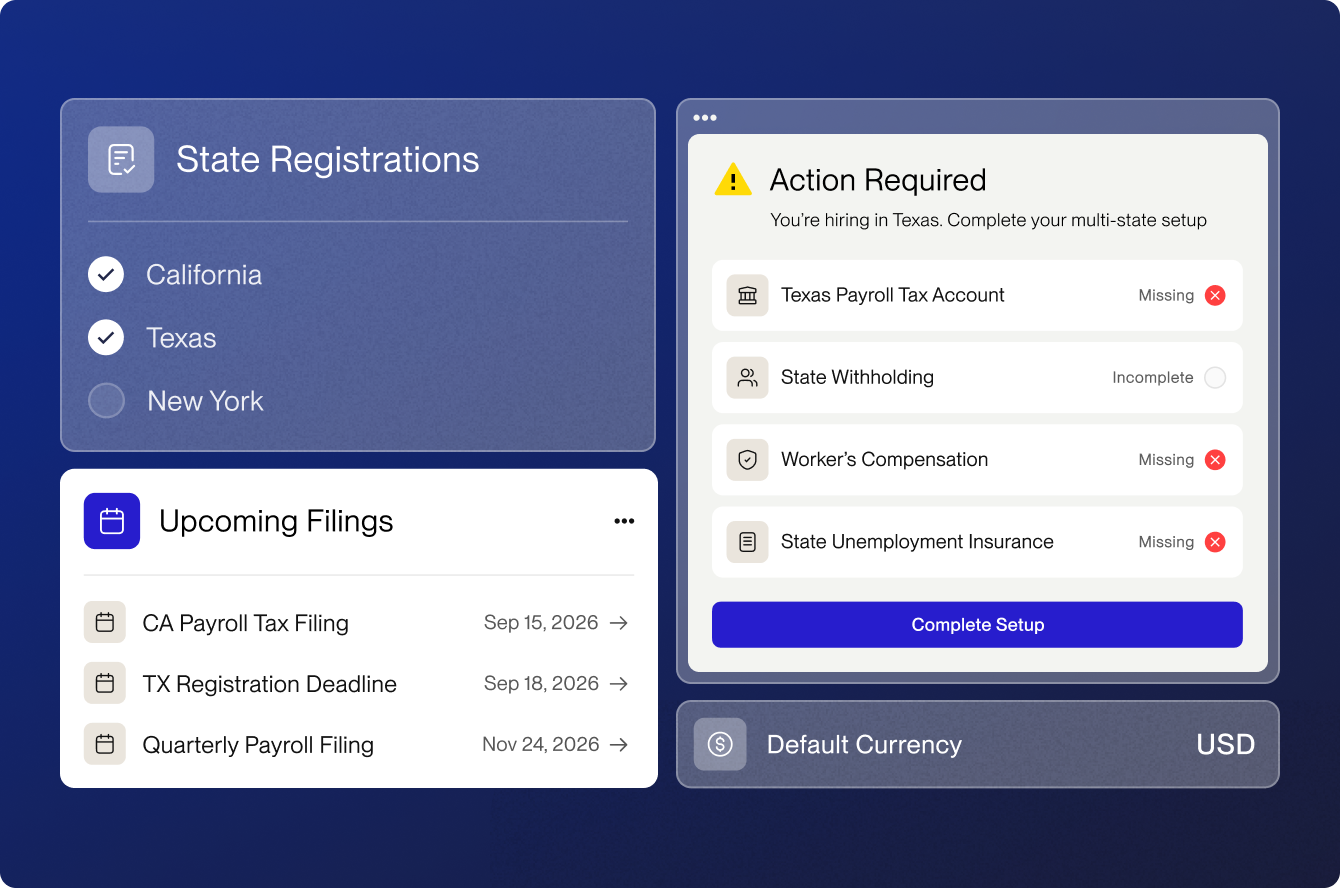The height and width of the screenshot is (888, 1340).
Task: Open the arrow next to Nov 24, 2026
Action: (x=619, y=744)
